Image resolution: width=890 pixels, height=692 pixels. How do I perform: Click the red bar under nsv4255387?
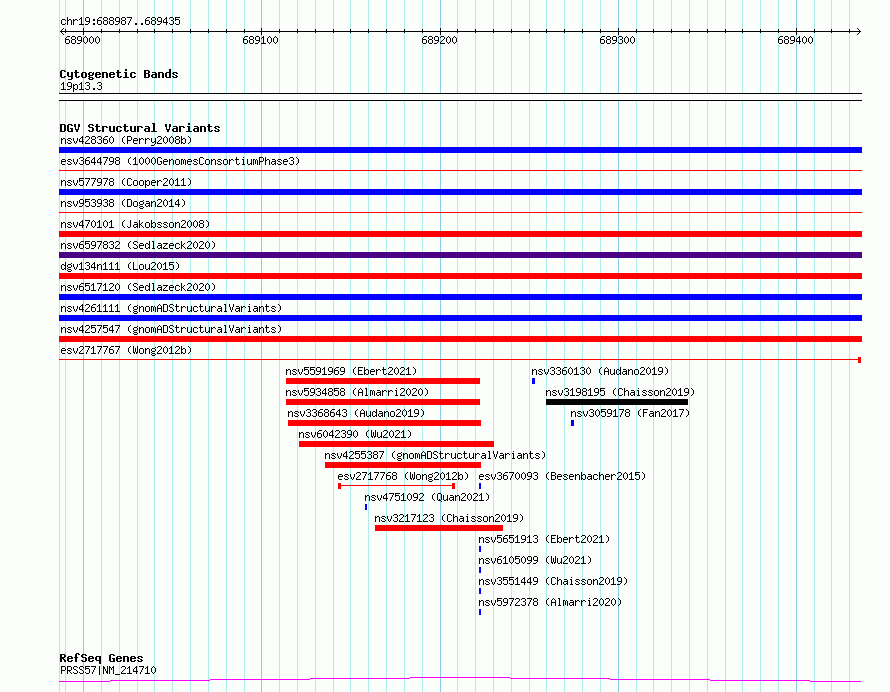click(403, 465)
